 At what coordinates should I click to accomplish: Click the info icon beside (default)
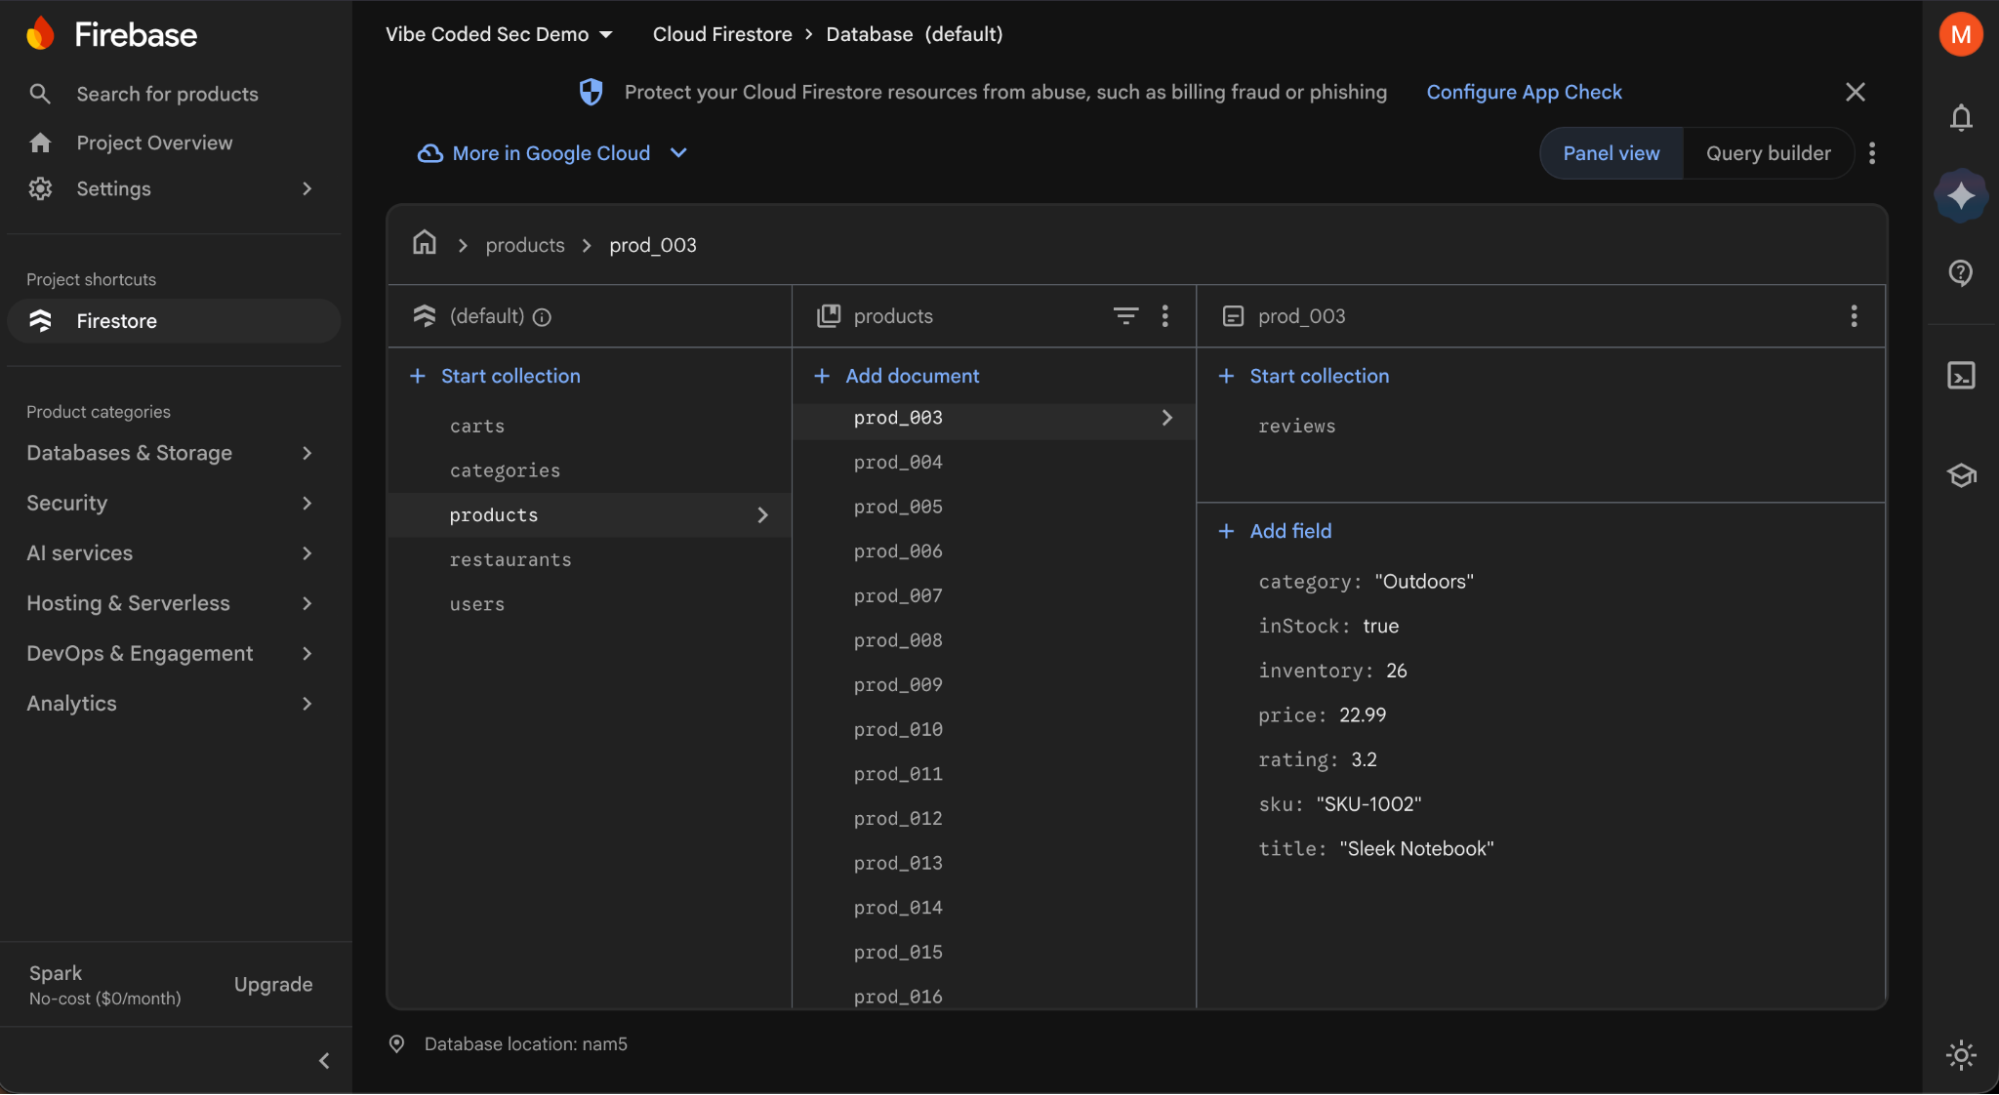(x=542, y=317)
